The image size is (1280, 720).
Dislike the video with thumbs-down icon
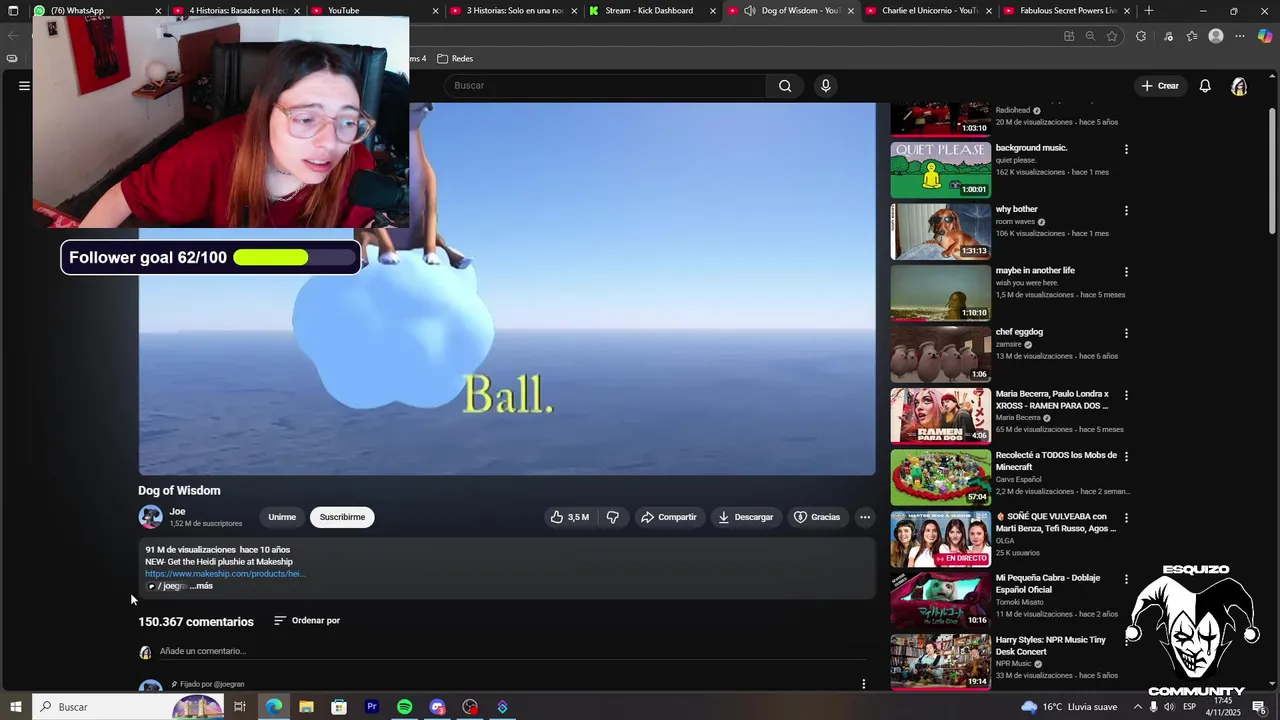click(613, 517)
